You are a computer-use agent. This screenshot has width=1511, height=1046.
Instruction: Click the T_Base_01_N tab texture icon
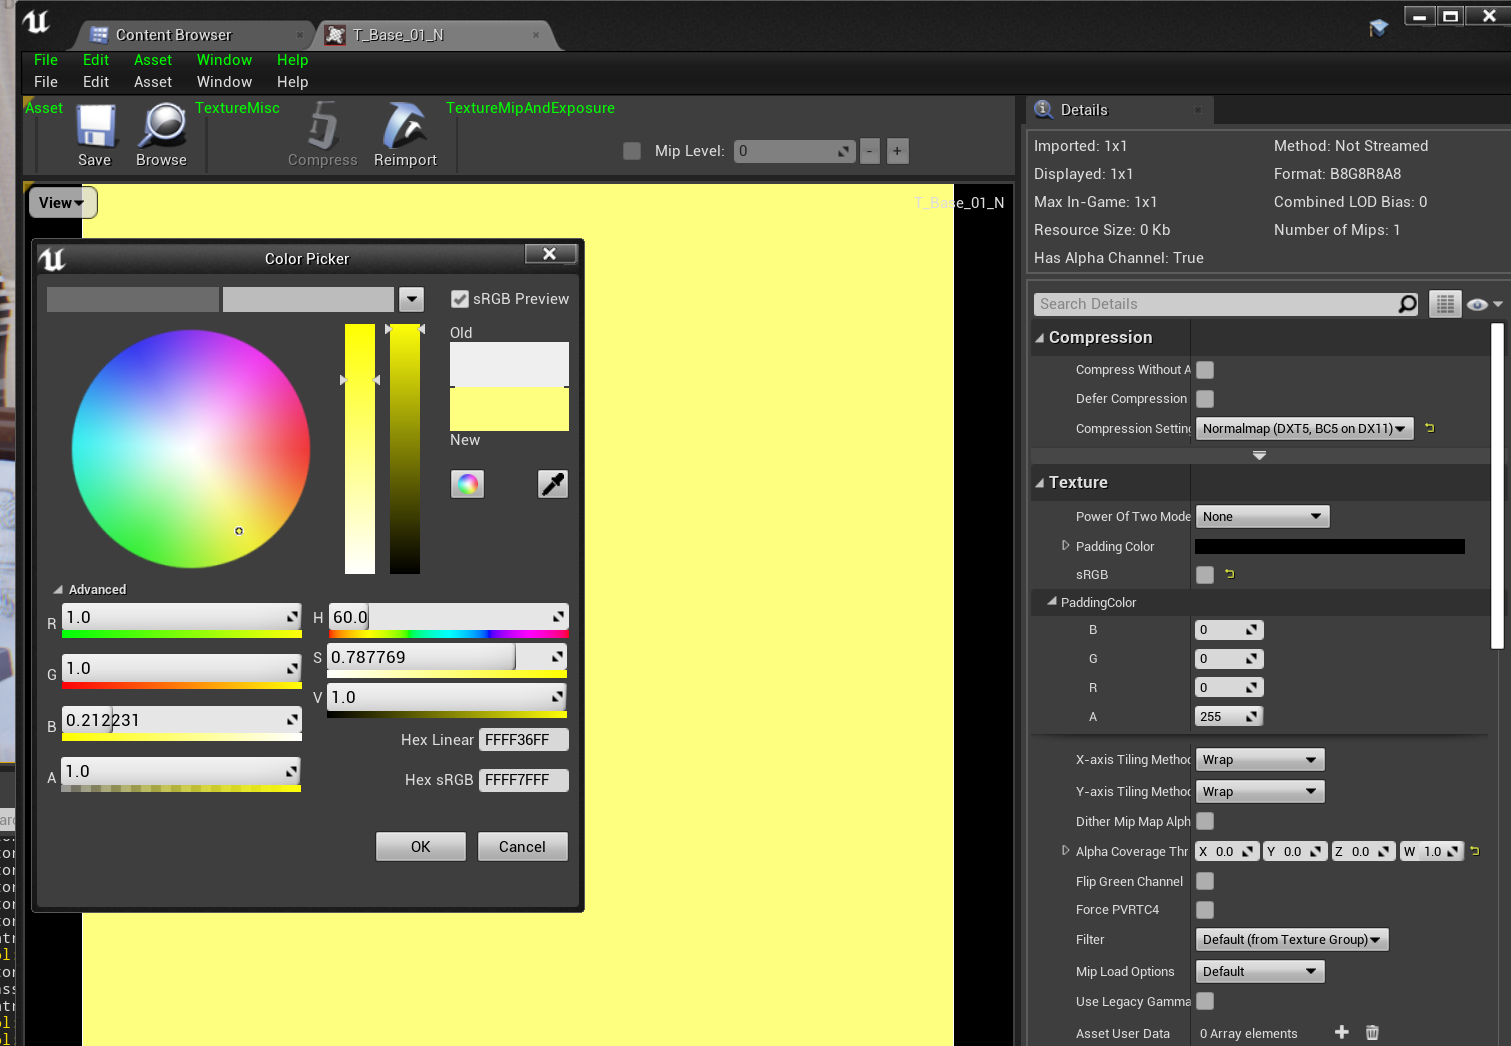(336, 35)
